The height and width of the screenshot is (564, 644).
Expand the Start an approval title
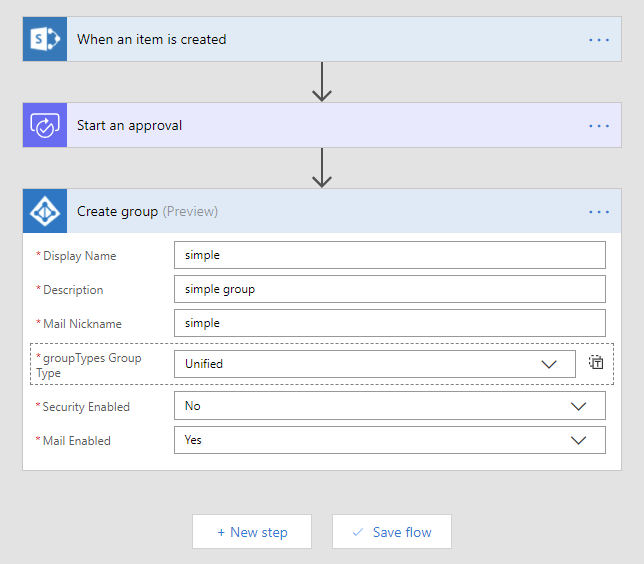130,126
